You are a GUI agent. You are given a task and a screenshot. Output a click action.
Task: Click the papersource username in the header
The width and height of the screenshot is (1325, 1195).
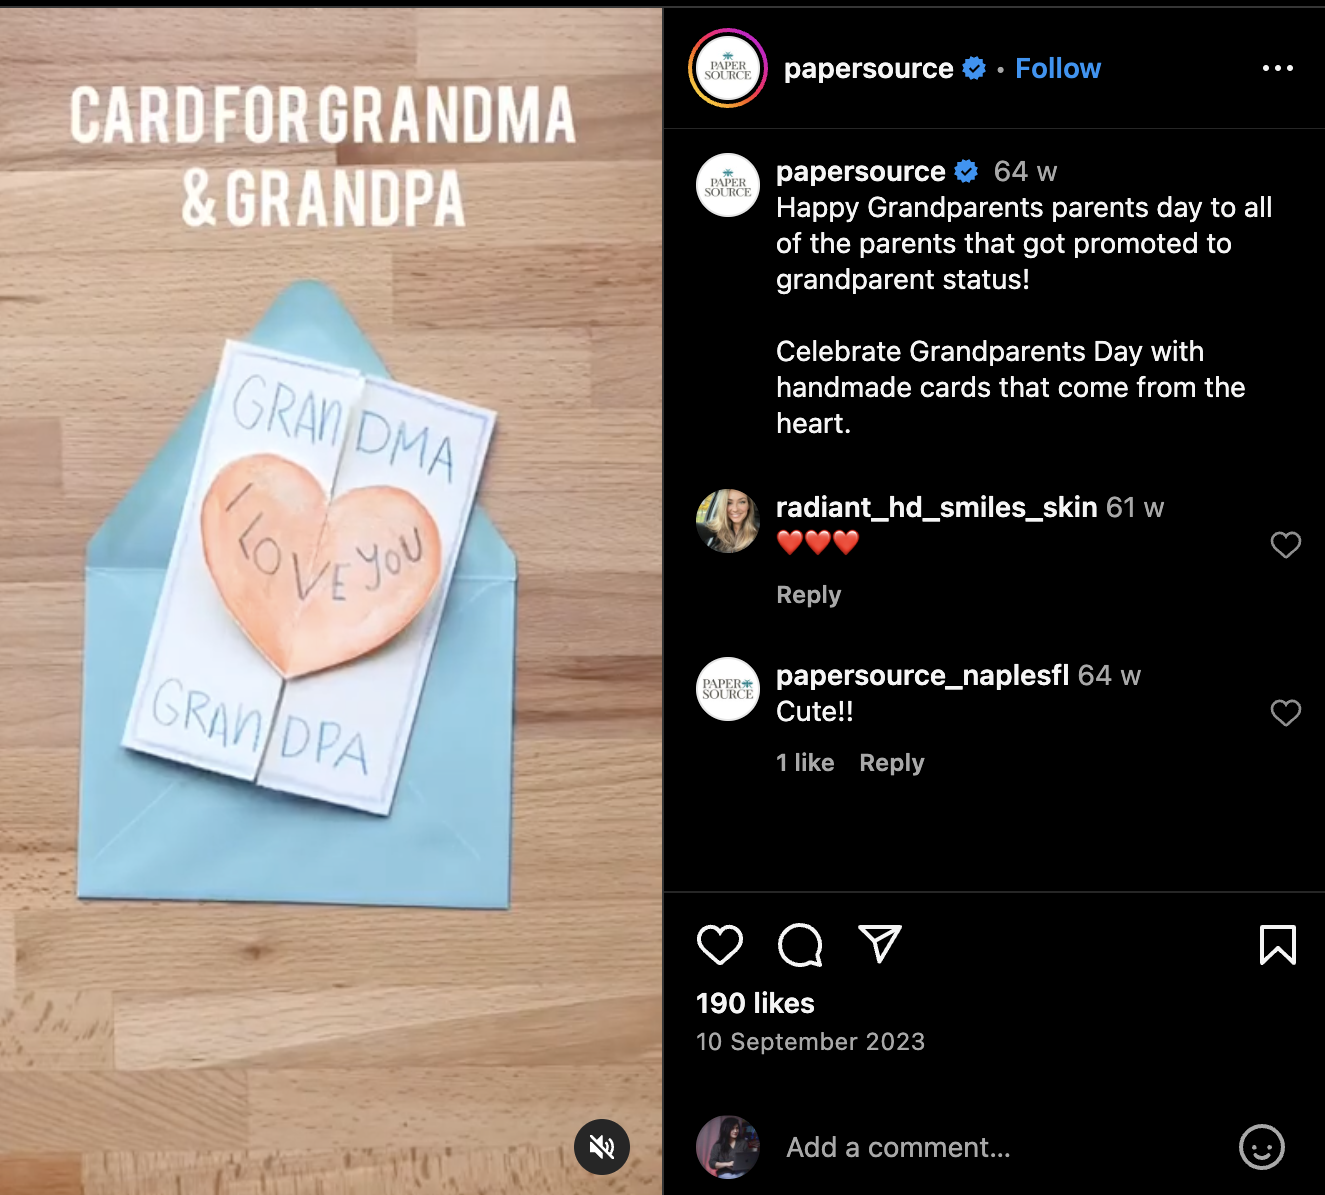tap(868, 68)
